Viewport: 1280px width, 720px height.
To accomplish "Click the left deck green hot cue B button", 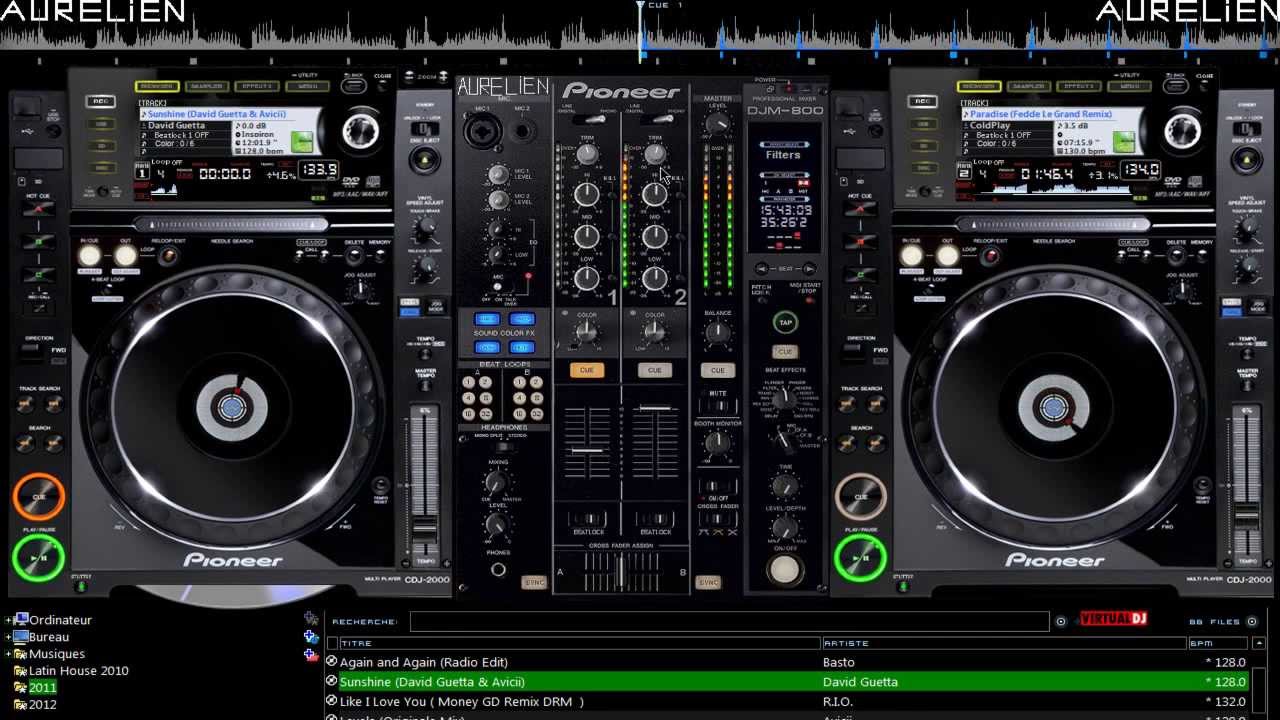I will 39,242.
